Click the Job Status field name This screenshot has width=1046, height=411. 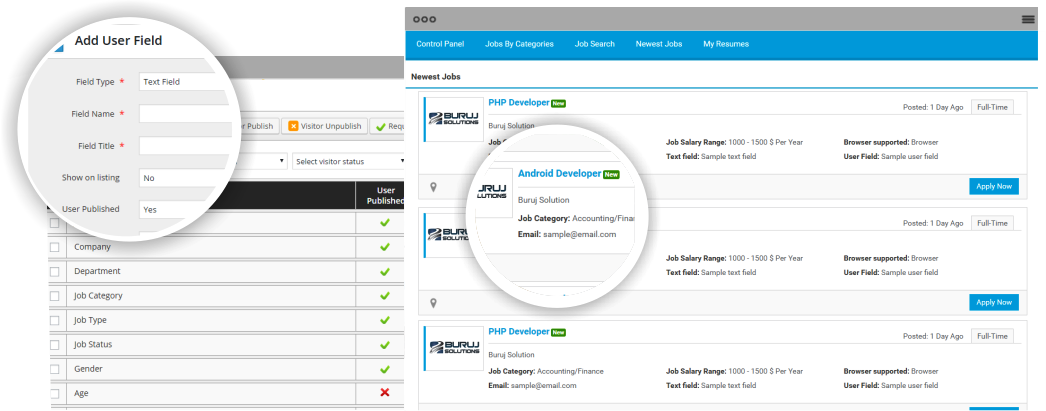(x=93, y=345)
